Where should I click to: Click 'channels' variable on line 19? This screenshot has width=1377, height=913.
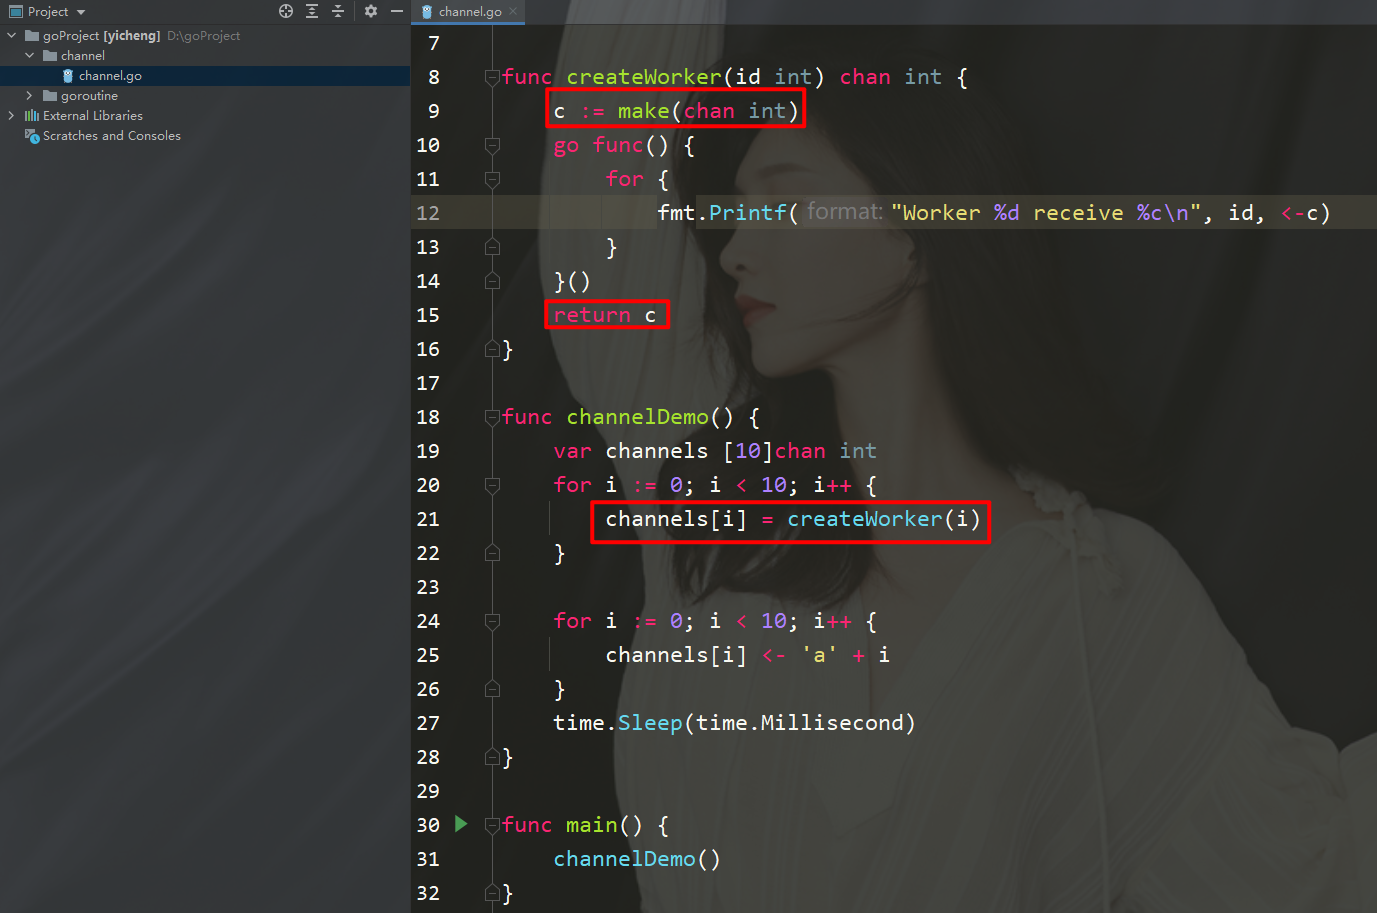pyautogui.click(x=657, y=451)
